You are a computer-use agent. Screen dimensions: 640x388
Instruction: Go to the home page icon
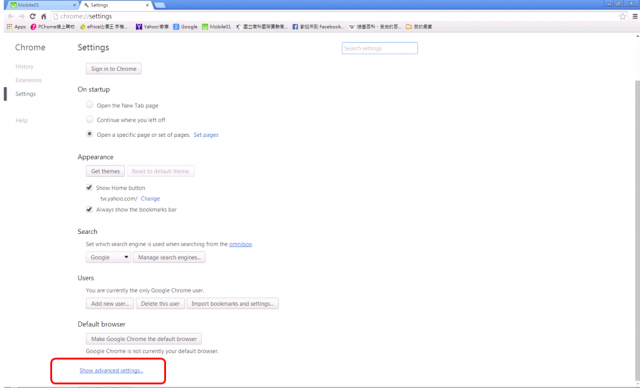(44, 16)
